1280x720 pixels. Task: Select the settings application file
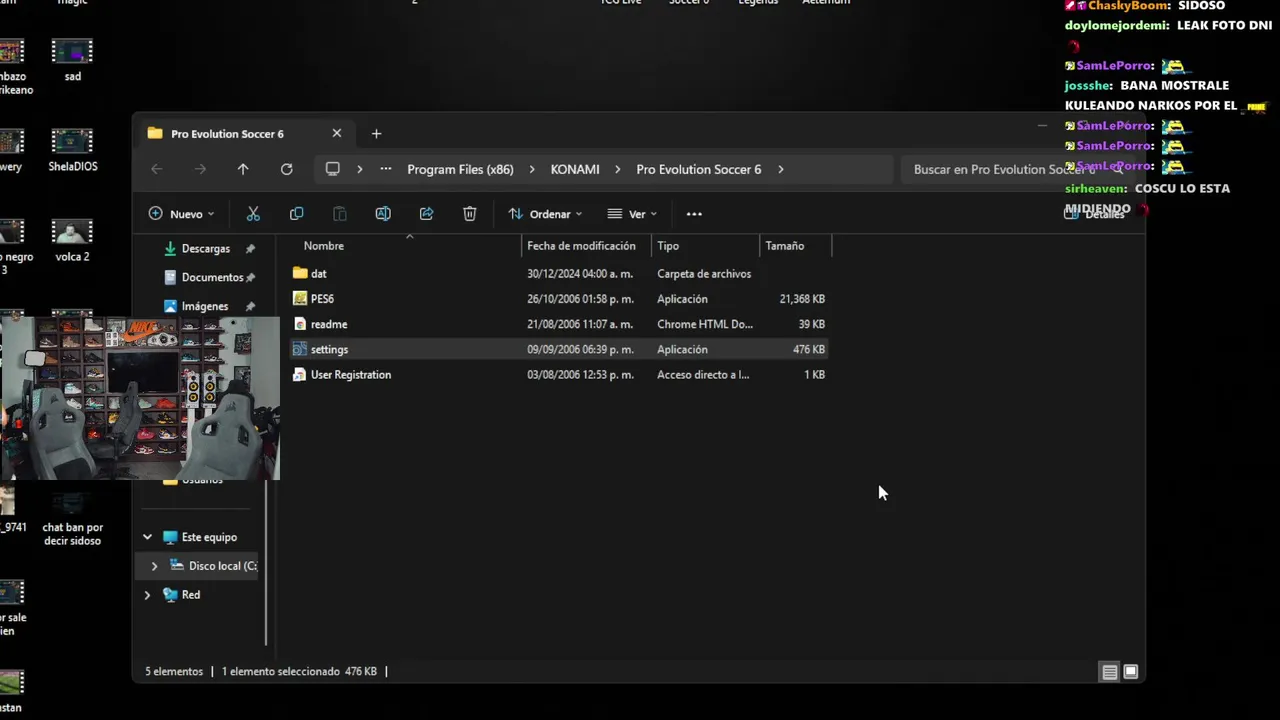[560, 349]
